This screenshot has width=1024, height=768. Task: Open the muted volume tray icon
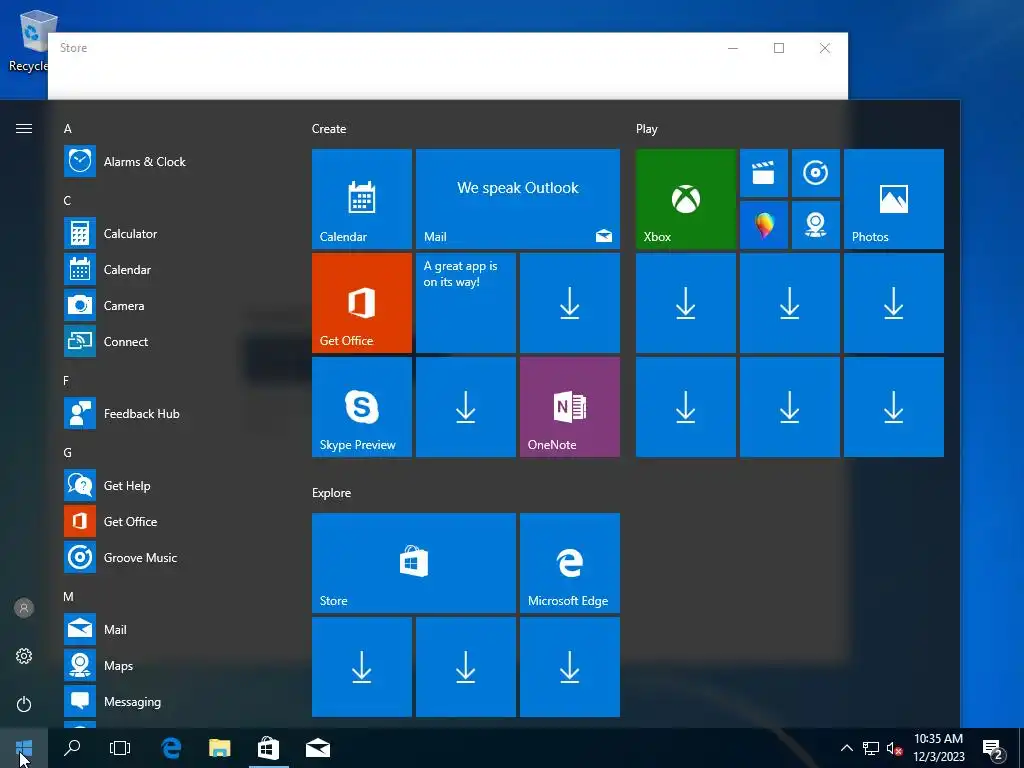(895, 748)
